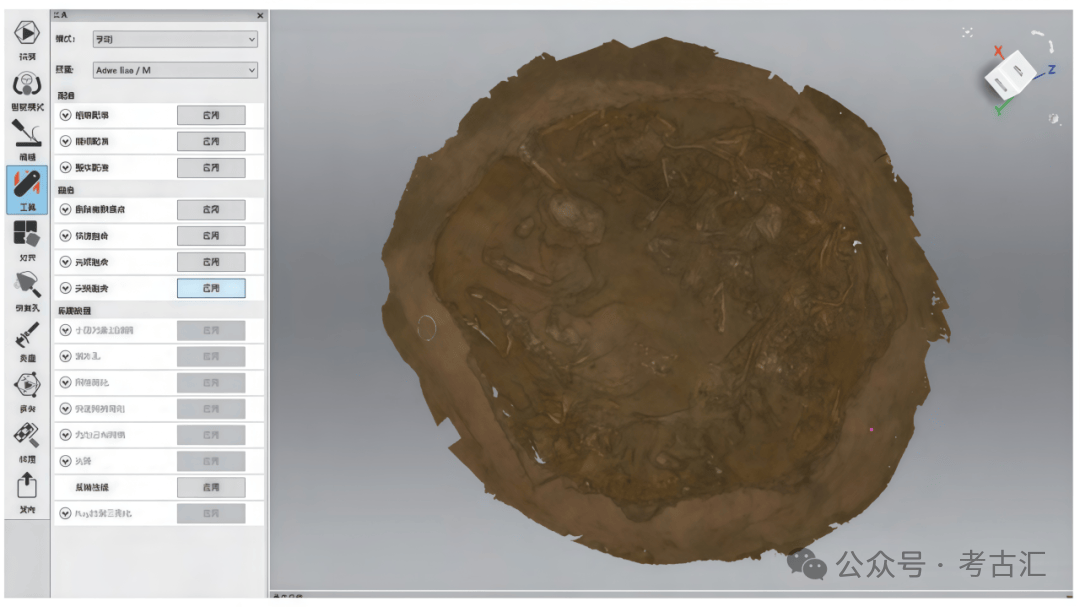
Task: Click the lower hexagon icon with corner nodes
Action: (26, 385)
